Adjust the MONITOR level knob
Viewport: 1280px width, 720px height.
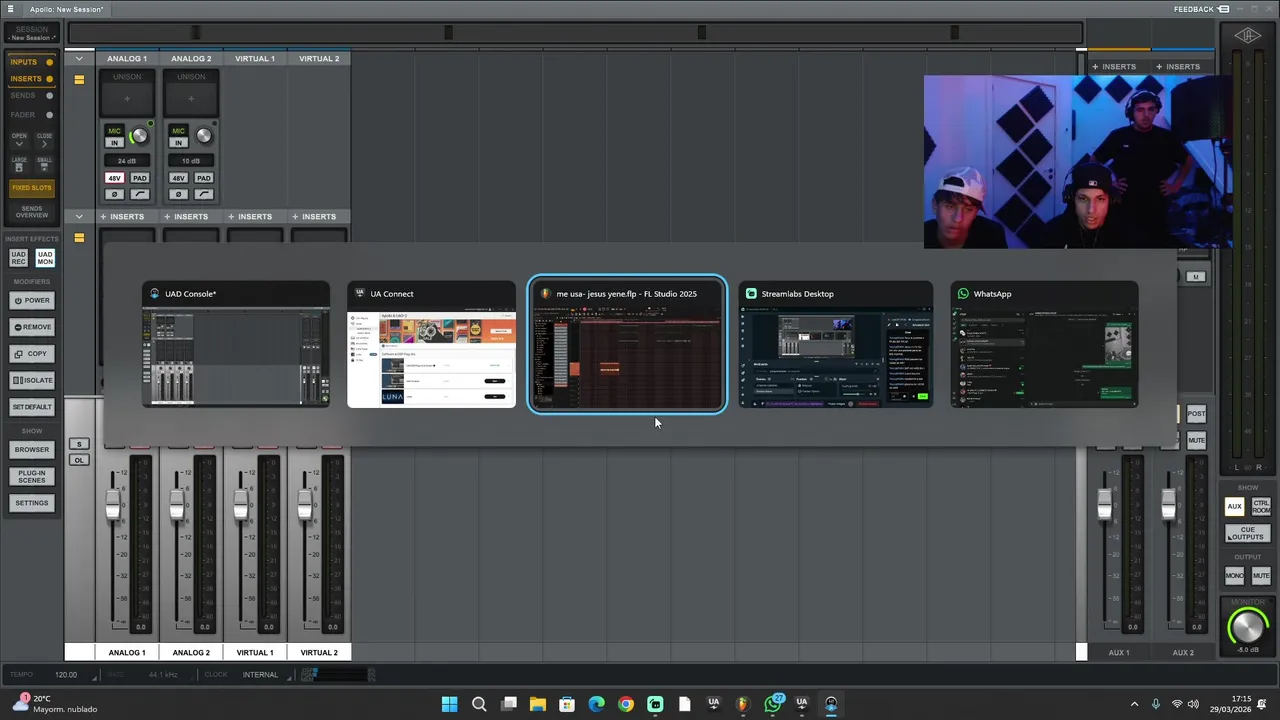pyautogui.click(x=1247, y=626)
